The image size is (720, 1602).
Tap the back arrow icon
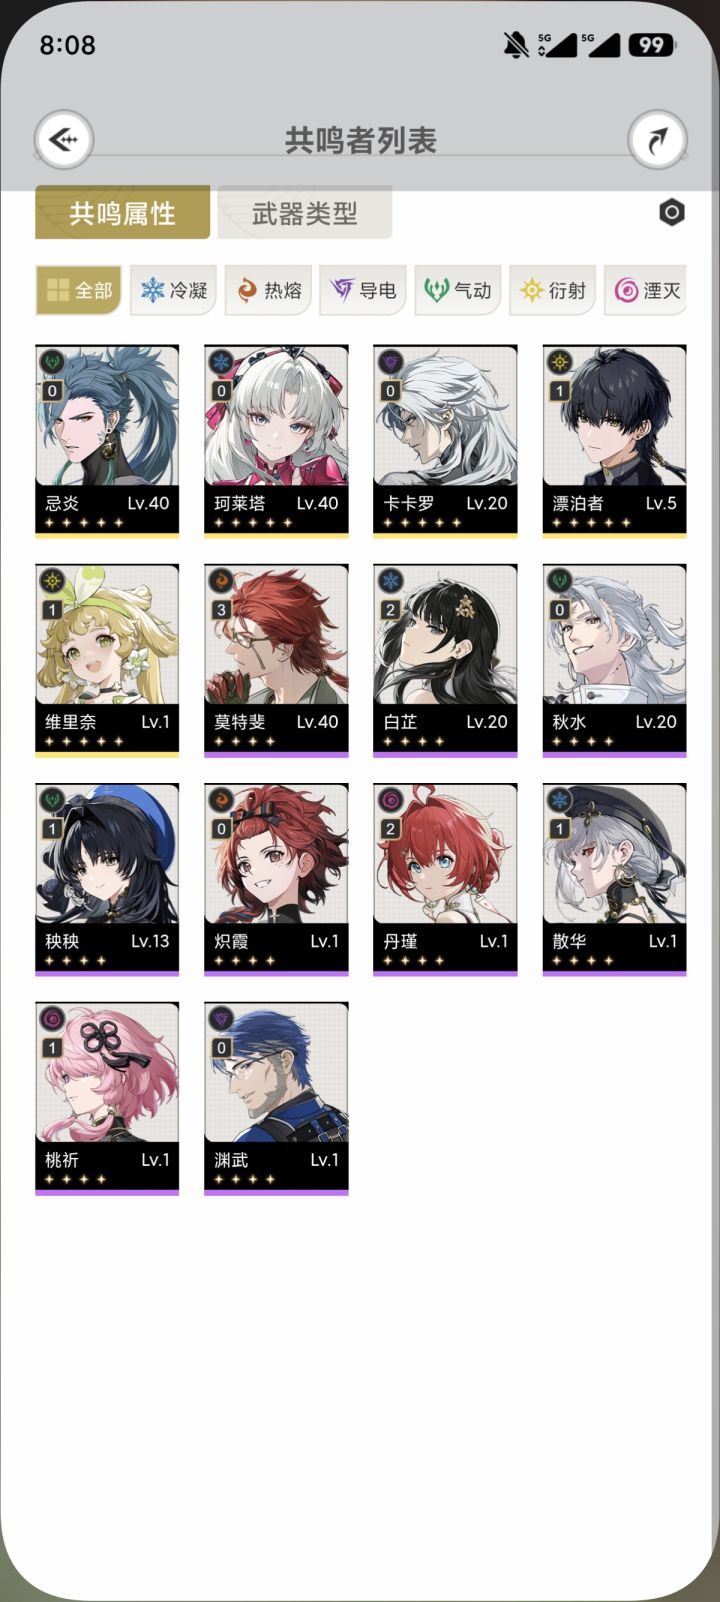[x=64, y=139]
